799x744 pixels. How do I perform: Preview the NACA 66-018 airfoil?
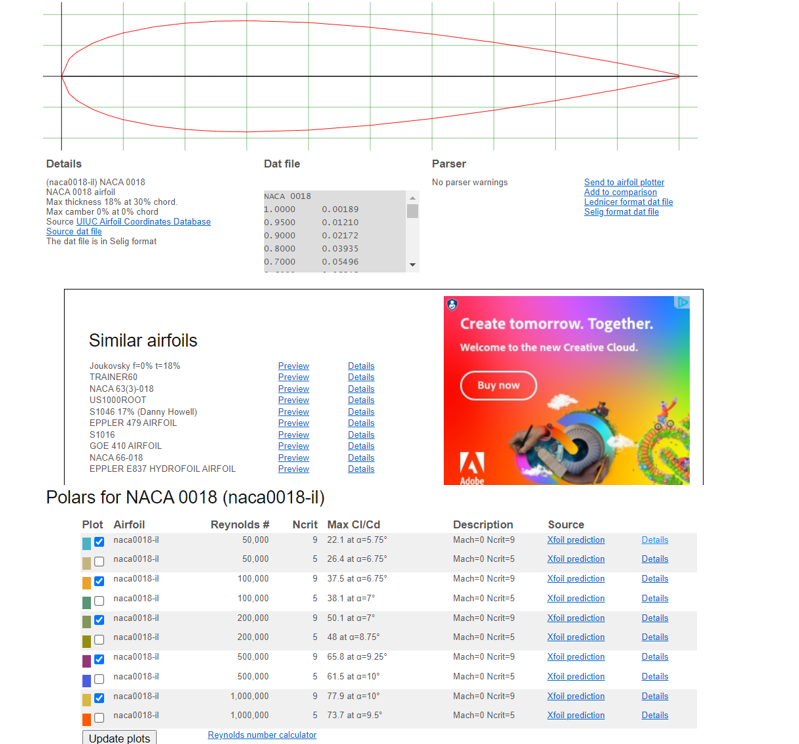pos(294,458)
